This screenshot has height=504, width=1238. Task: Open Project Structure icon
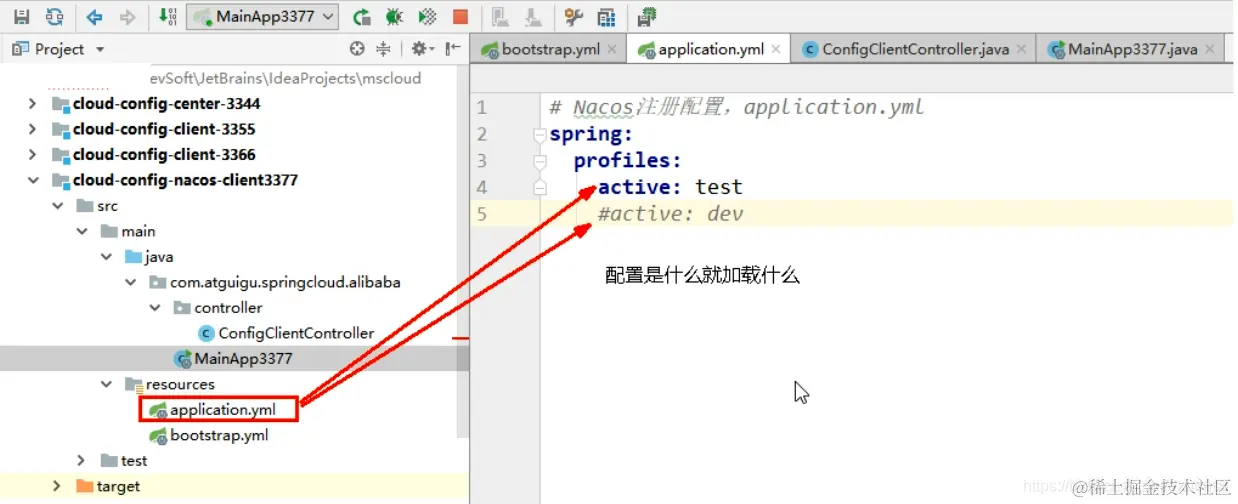click(606, 17)
